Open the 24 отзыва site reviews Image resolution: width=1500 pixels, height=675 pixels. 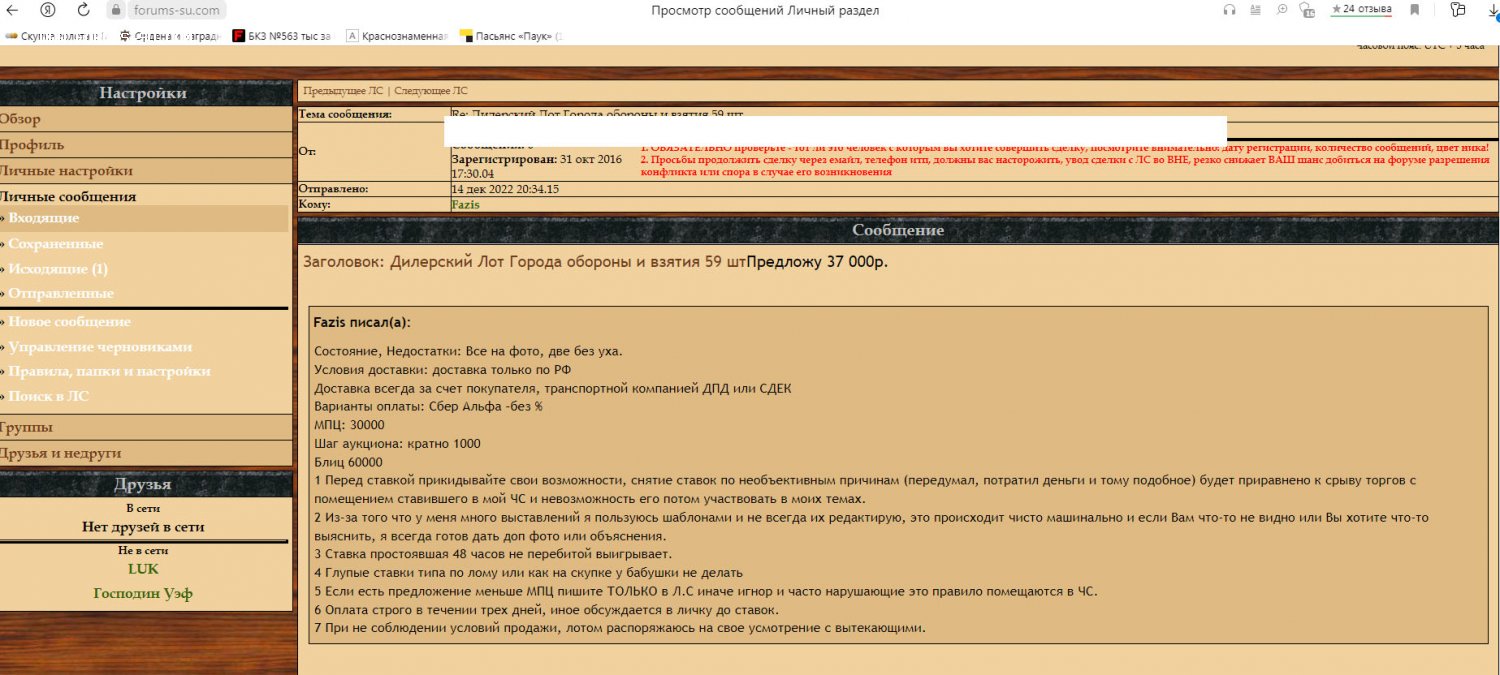1361,9
